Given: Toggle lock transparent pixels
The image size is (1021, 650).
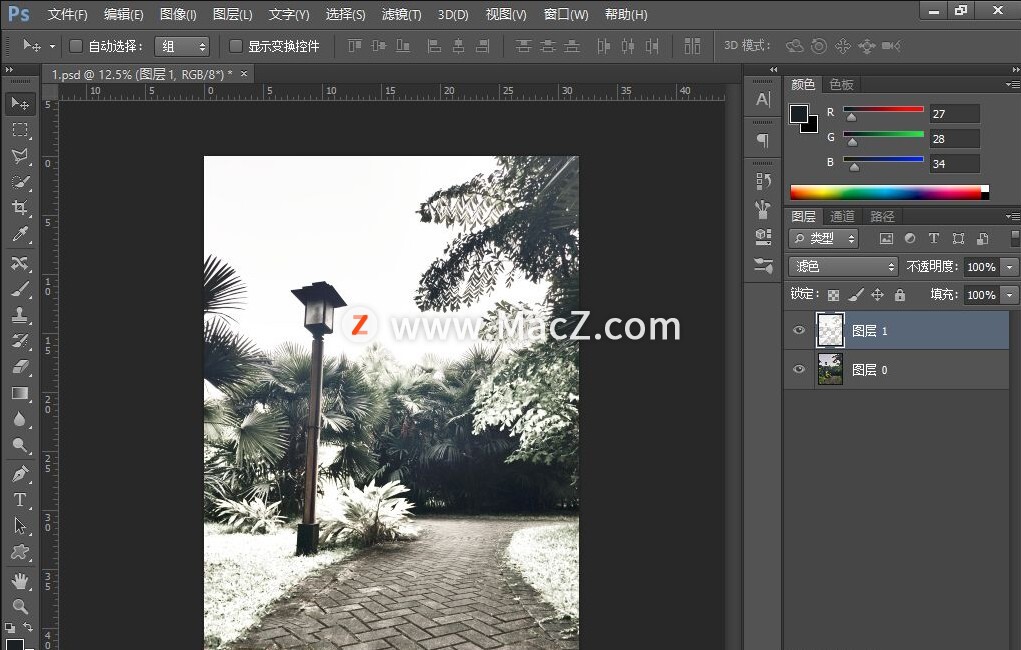Looking at the screenshot, I should (x=833, y=295).
